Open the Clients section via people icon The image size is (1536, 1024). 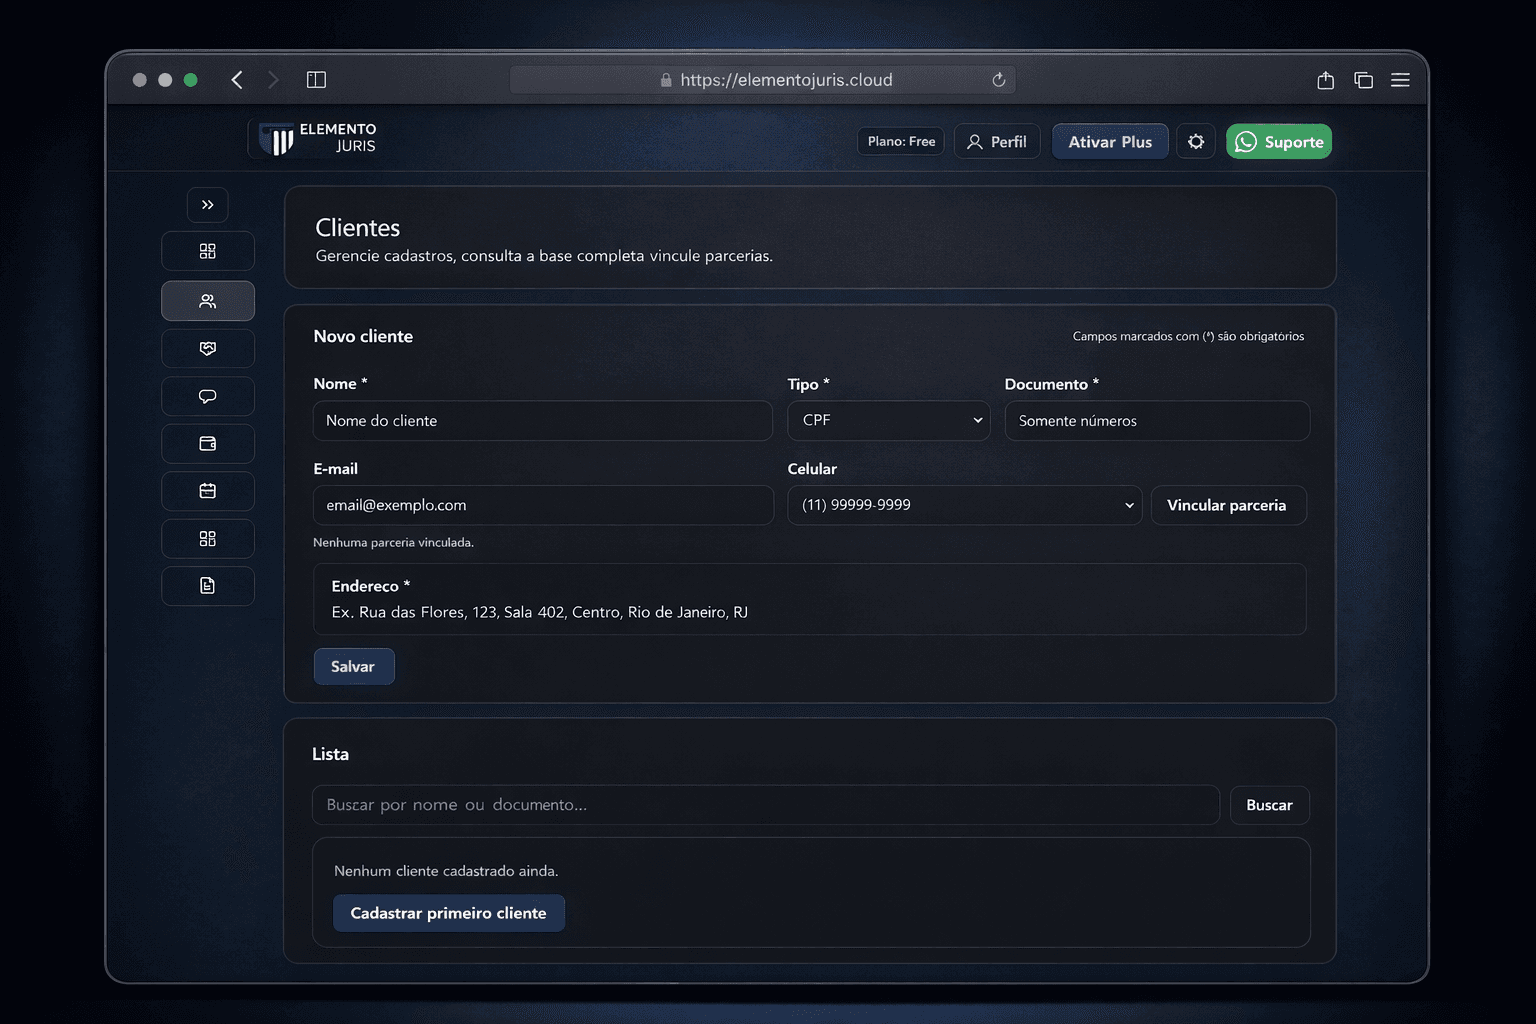[207, 301]
